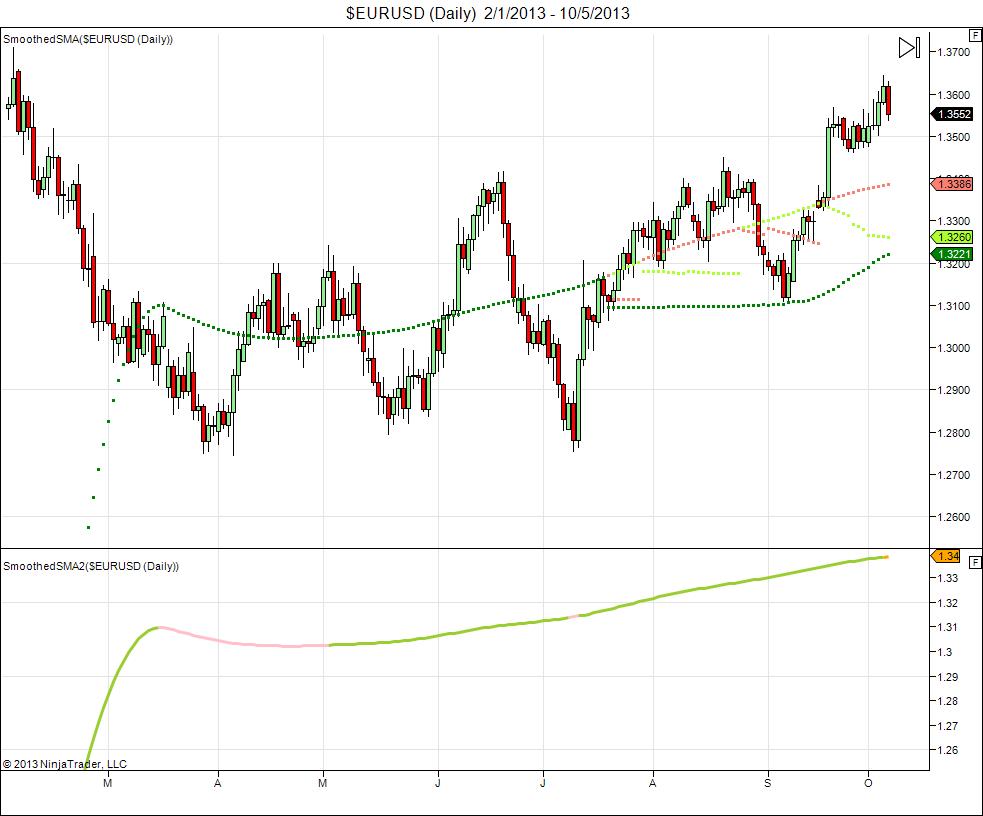Click the yellow highlighted candle marker
The width and height of the screenshot is (983, 816).
click(x=819, y=204)
